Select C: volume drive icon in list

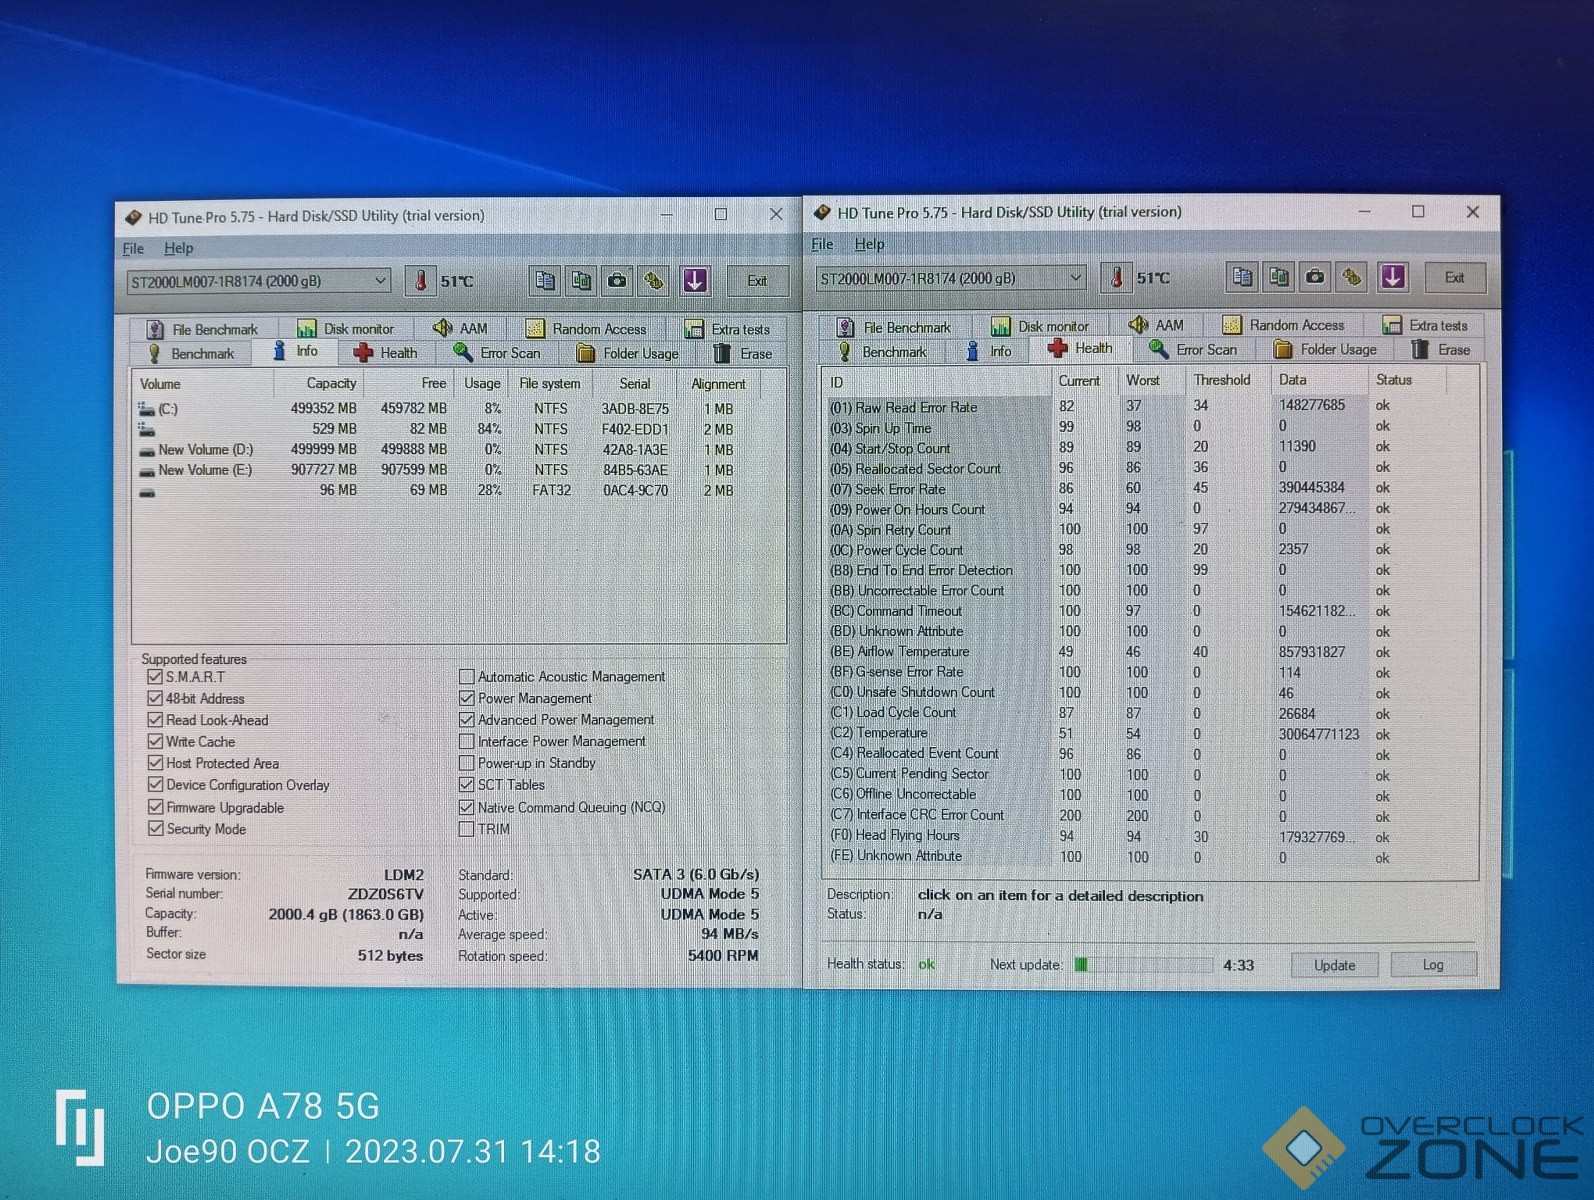pyautogui.click(x=146, y=409)
